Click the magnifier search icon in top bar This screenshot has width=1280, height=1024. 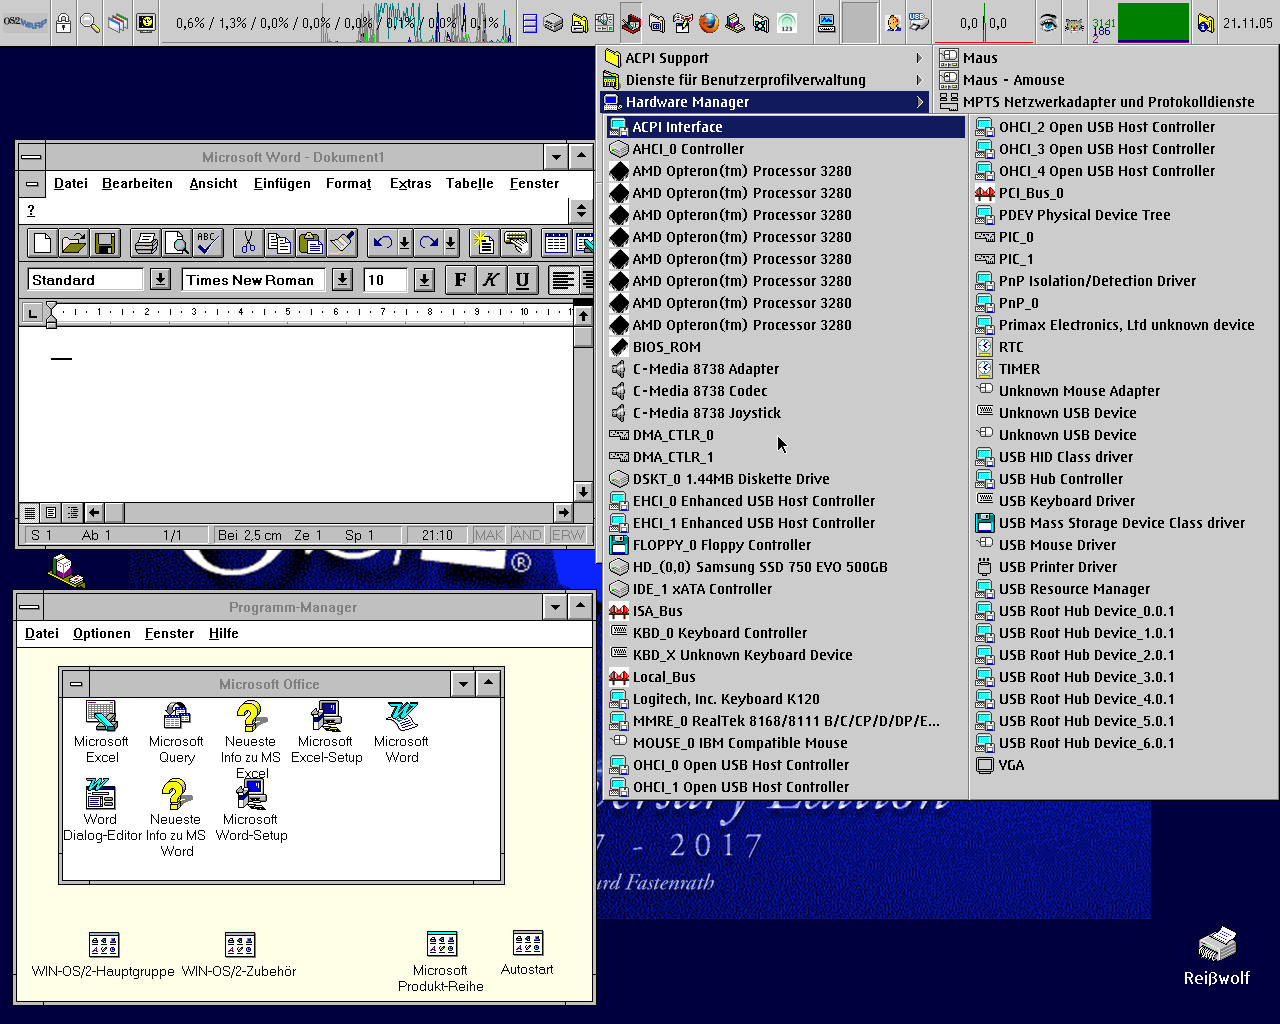pos(90,23)
